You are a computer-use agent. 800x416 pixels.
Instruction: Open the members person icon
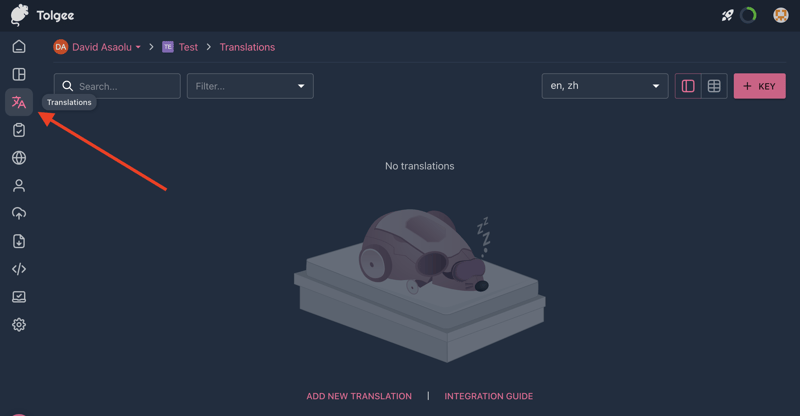tap(19, 186)
